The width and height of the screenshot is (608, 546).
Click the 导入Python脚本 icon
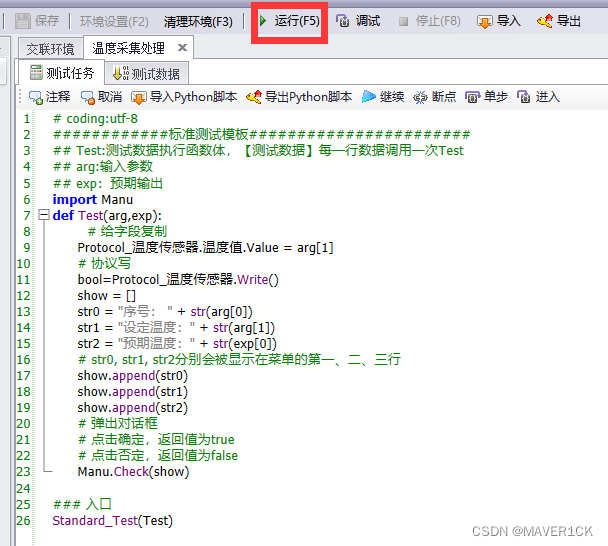click(x=139, y=98)
